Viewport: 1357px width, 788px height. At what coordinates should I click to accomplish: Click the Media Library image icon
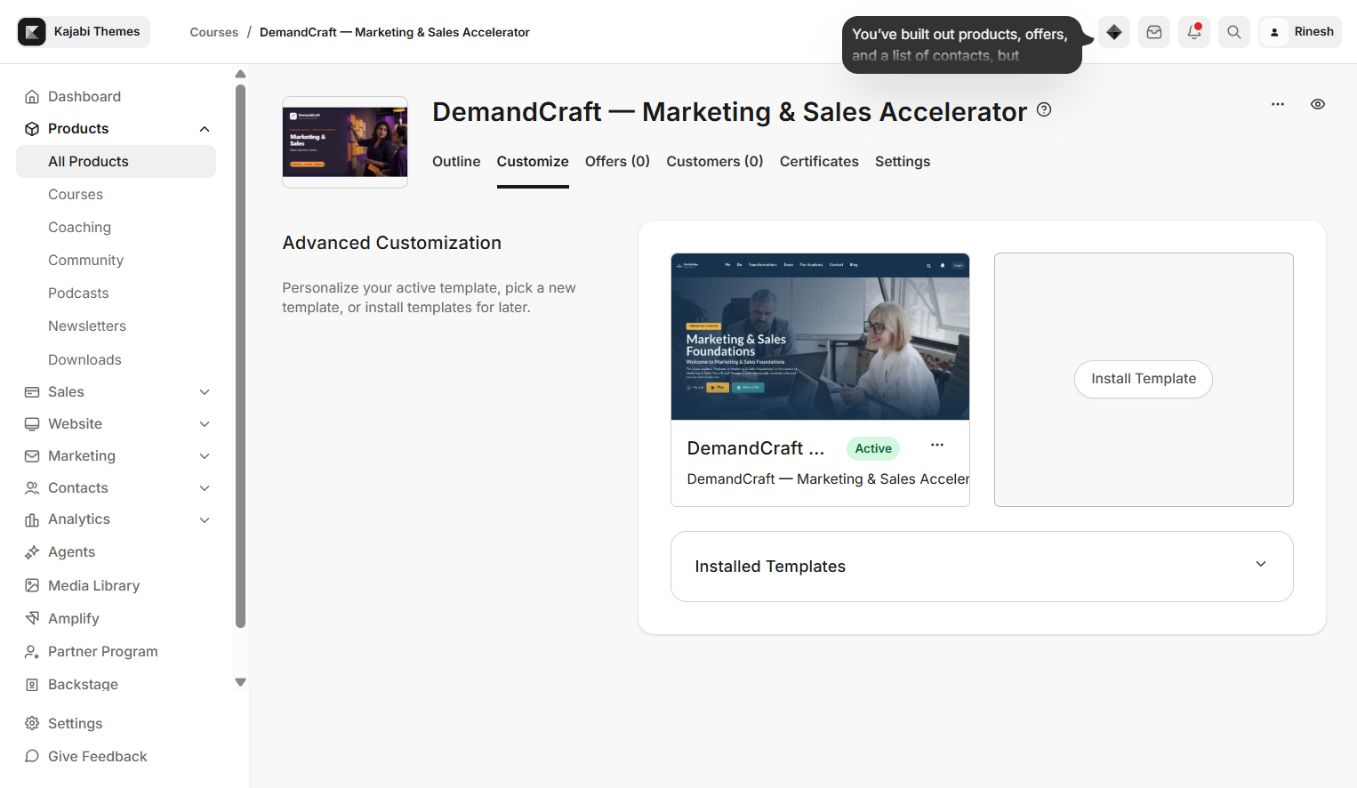pos(32,586)
